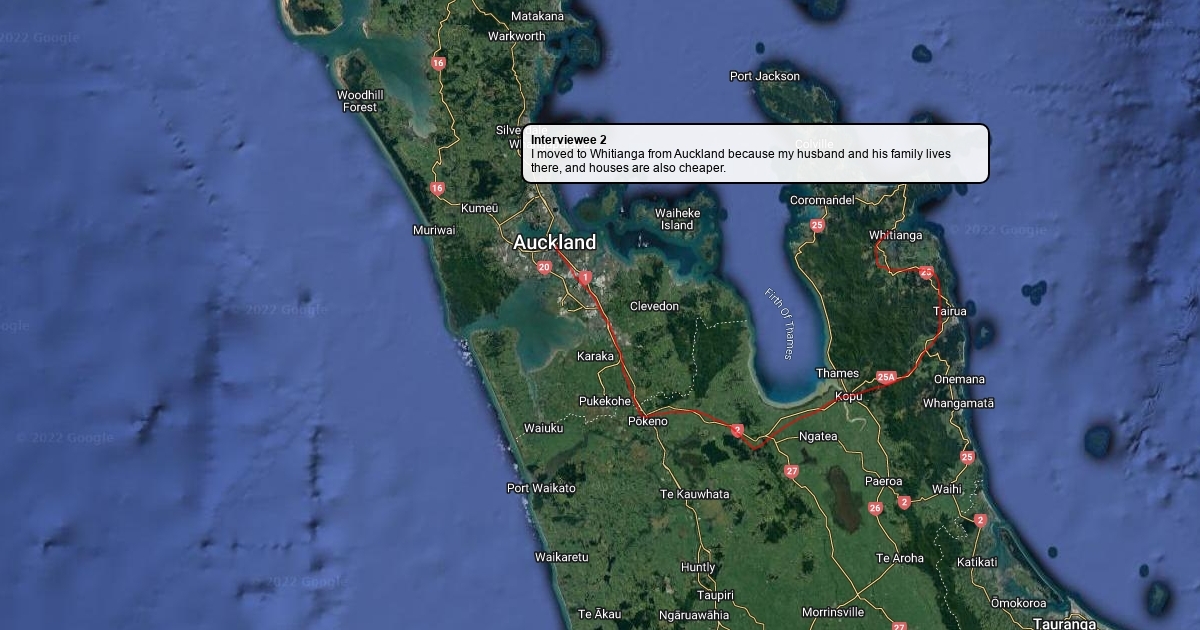
Task: Click the popup text about moving to Whitianga
Action: tap(741, 161)
